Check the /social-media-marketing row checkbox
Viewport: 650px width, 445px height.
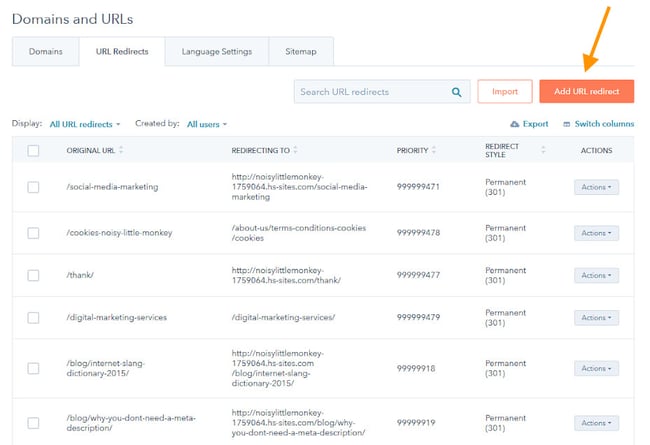pyautogui.click(x=33, y=187)
